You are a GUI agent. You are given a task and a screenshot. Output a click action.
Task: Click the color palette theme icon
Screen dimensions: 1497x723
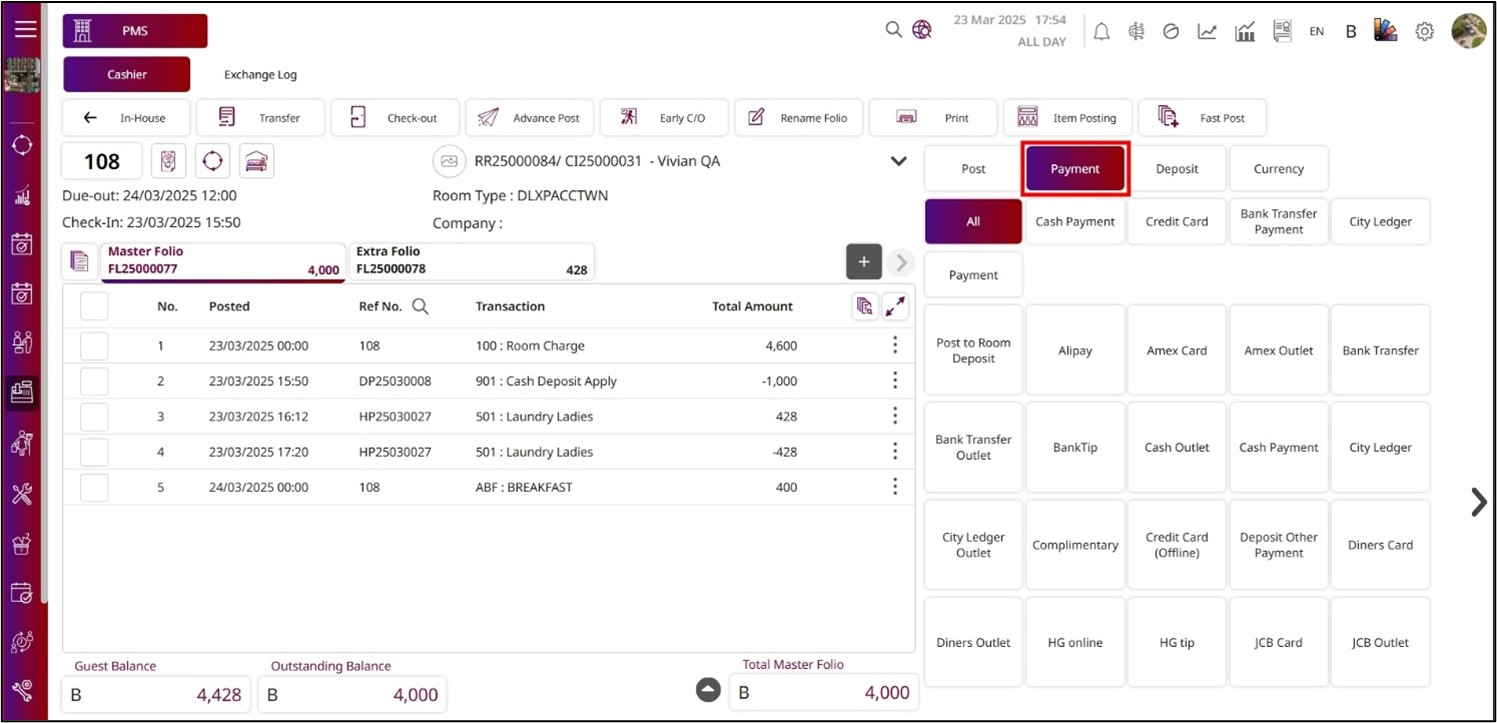[1385, 31]
